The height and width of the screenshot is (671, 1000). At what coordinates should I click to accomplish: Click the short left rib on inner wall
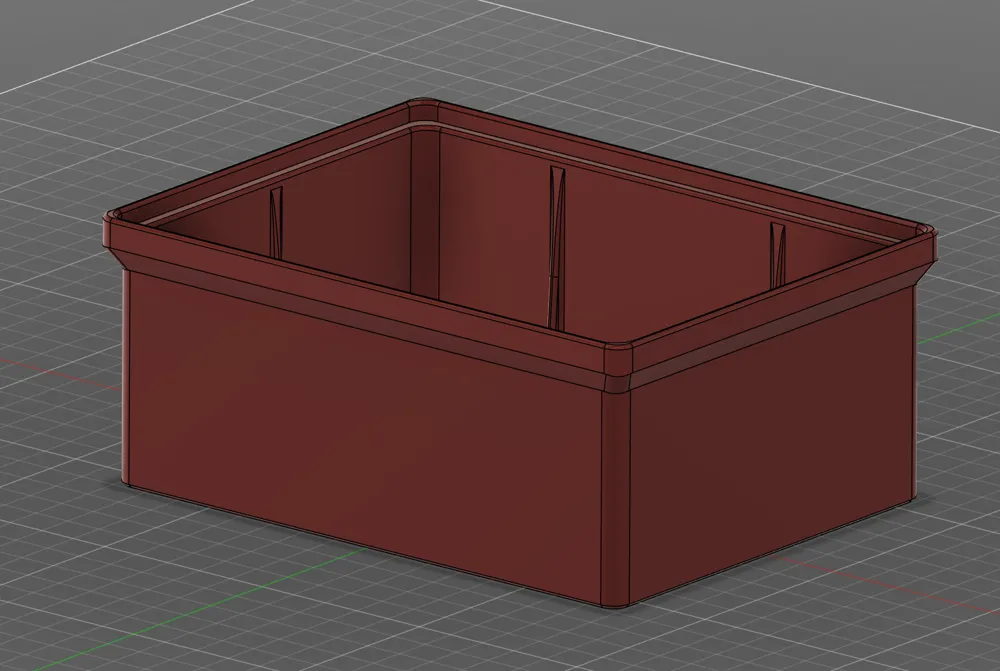click(276, 223)
